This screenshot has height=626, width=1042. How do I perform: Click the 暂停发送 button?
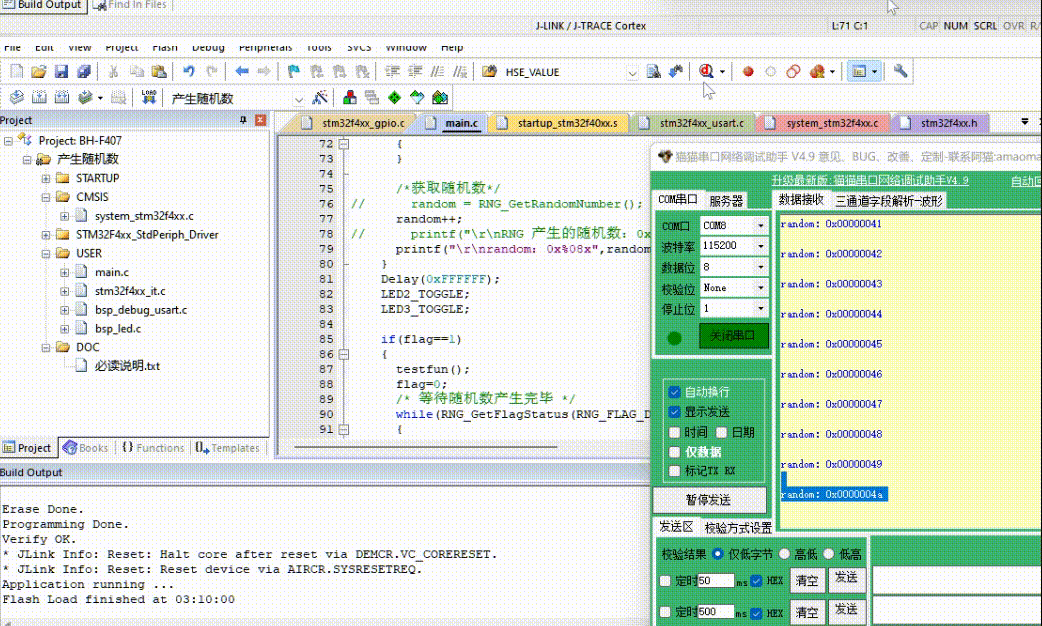coord(708,500)
